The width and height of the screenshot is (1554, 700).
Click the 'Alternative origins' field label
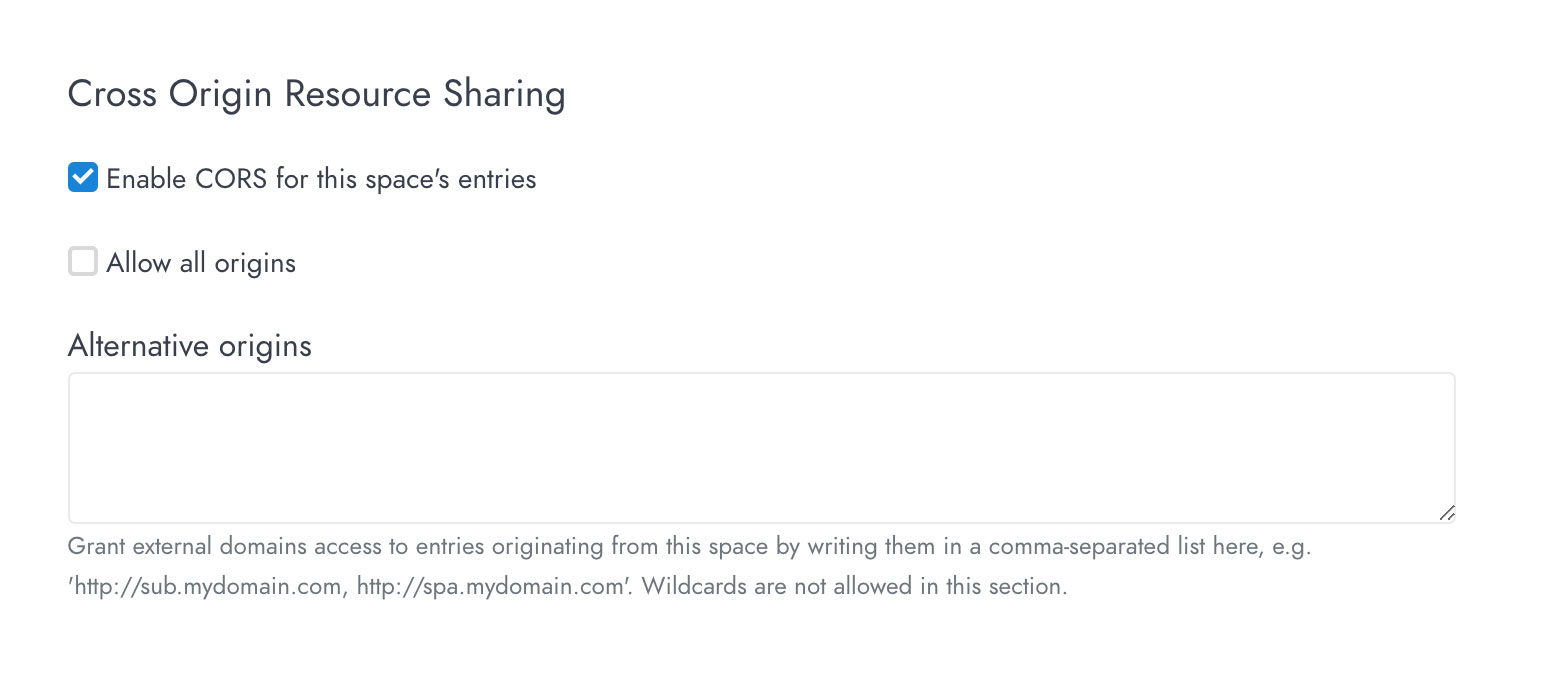(x=190, y=346)
